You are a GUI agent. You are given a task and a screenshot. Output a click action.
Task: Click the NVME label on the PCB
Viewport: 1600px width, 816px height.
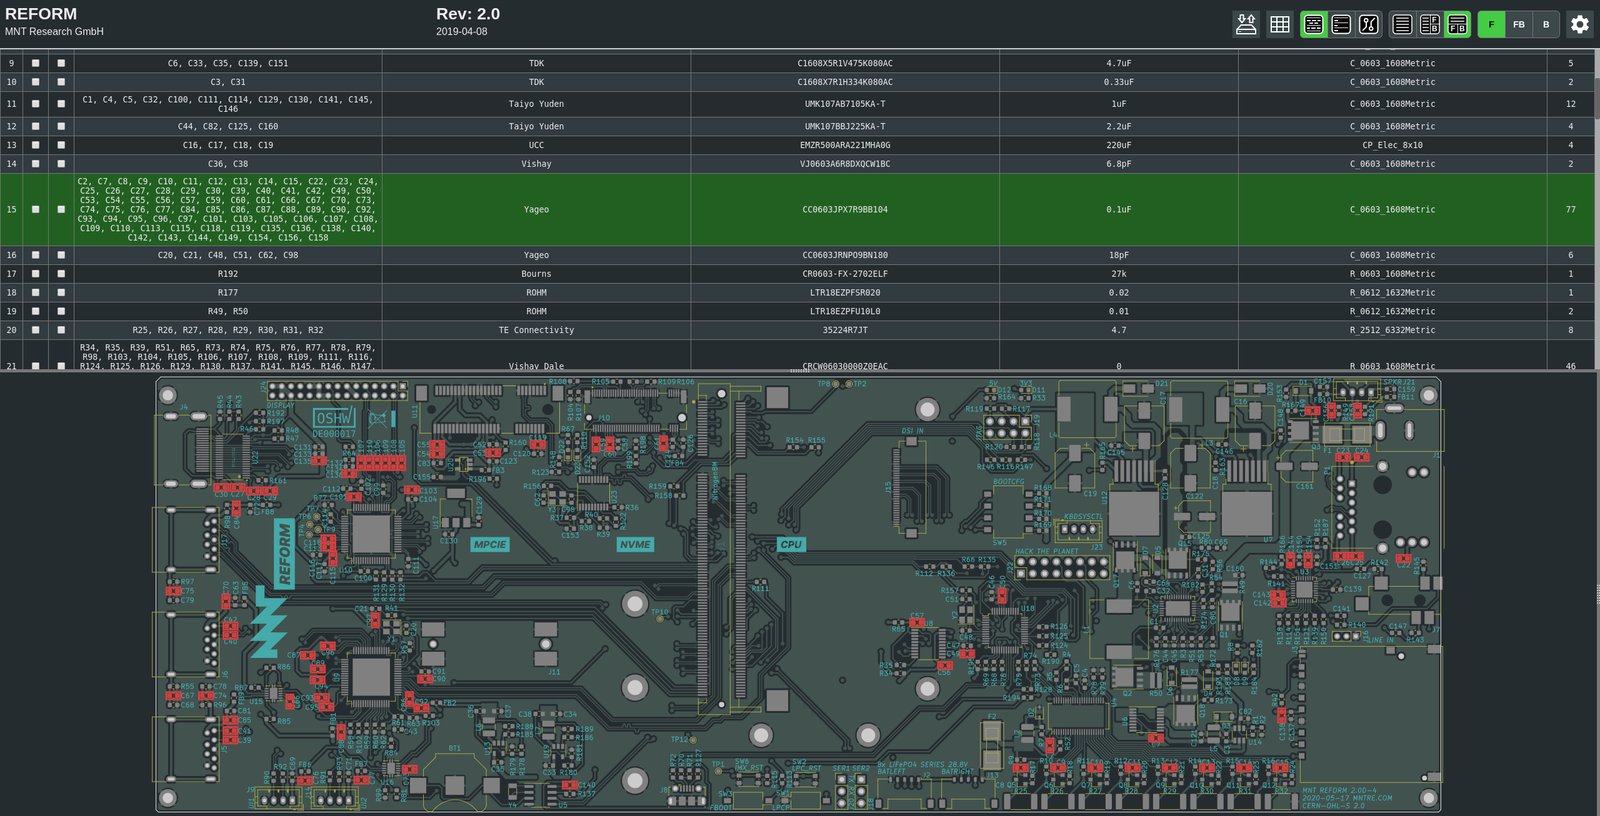635,544
